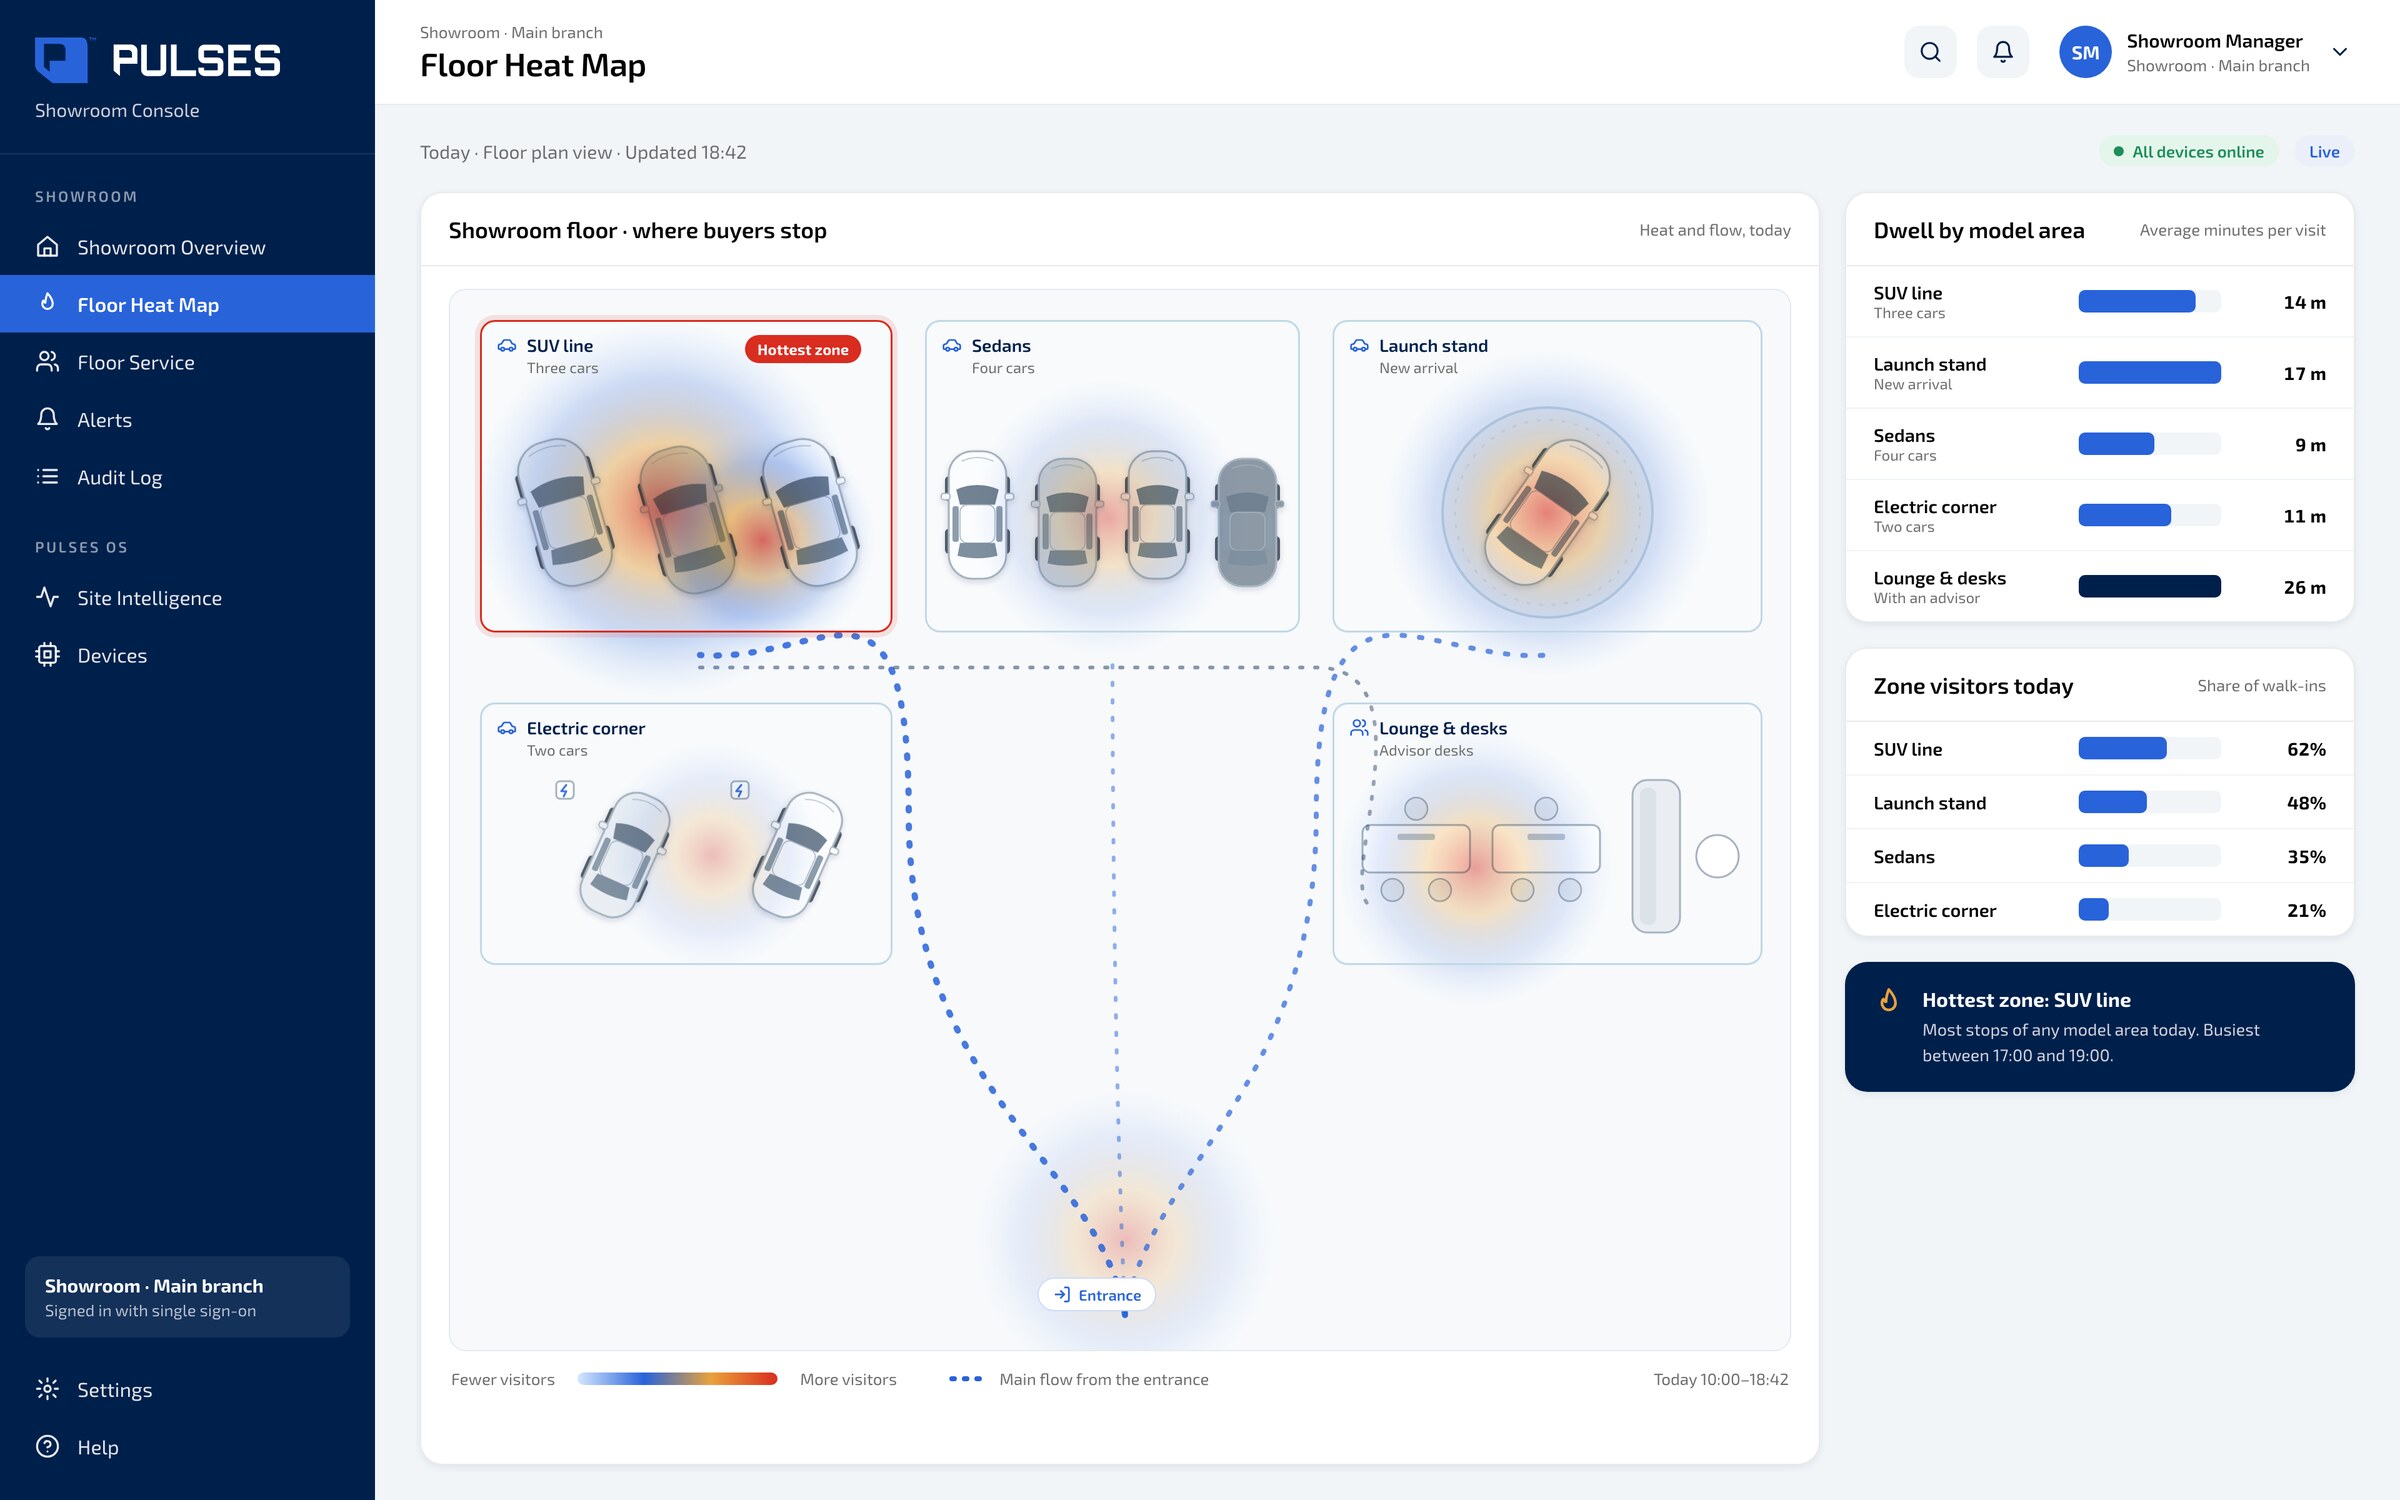The width and height of the screenshot is (2400, 1500).
Task: Click the '17 m' Launch stand value
Action: (x=2304, y=373)
